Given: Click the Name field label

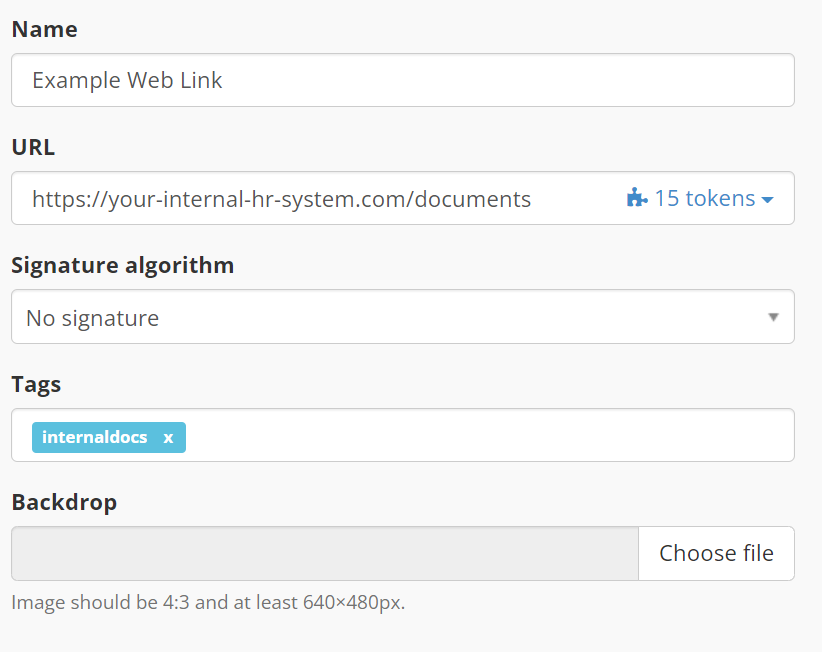Looking at the screenshot, I should click(45, 29).
